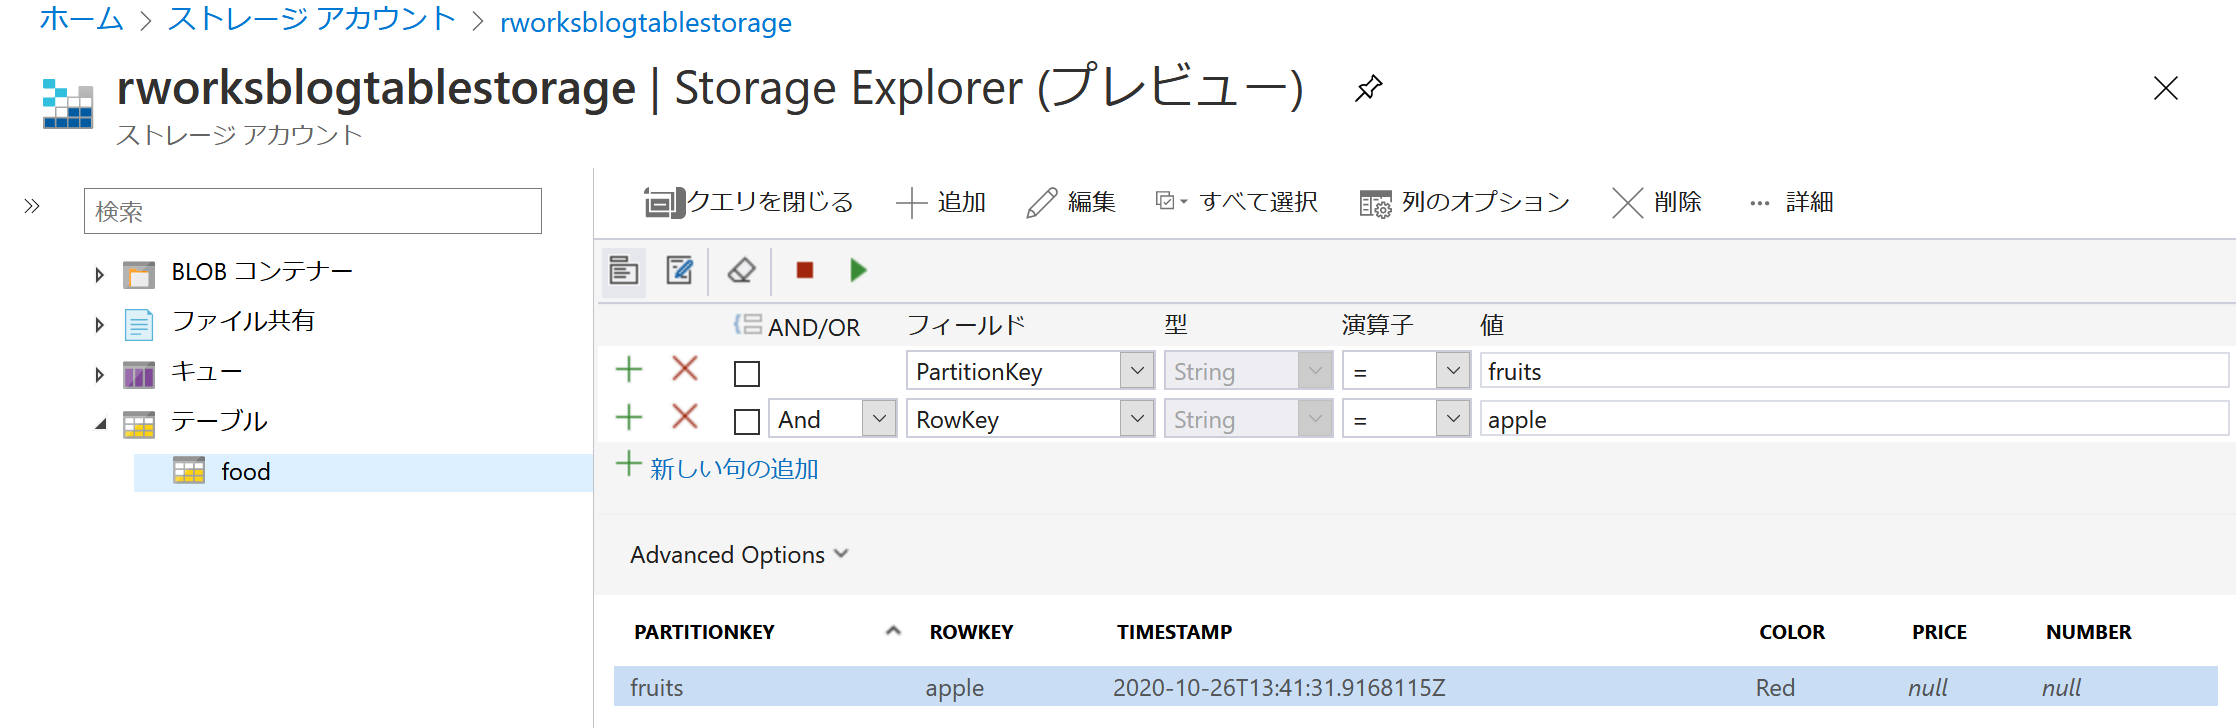Click the food table icon
This screenshot has height=728, width=2236.
189,471
